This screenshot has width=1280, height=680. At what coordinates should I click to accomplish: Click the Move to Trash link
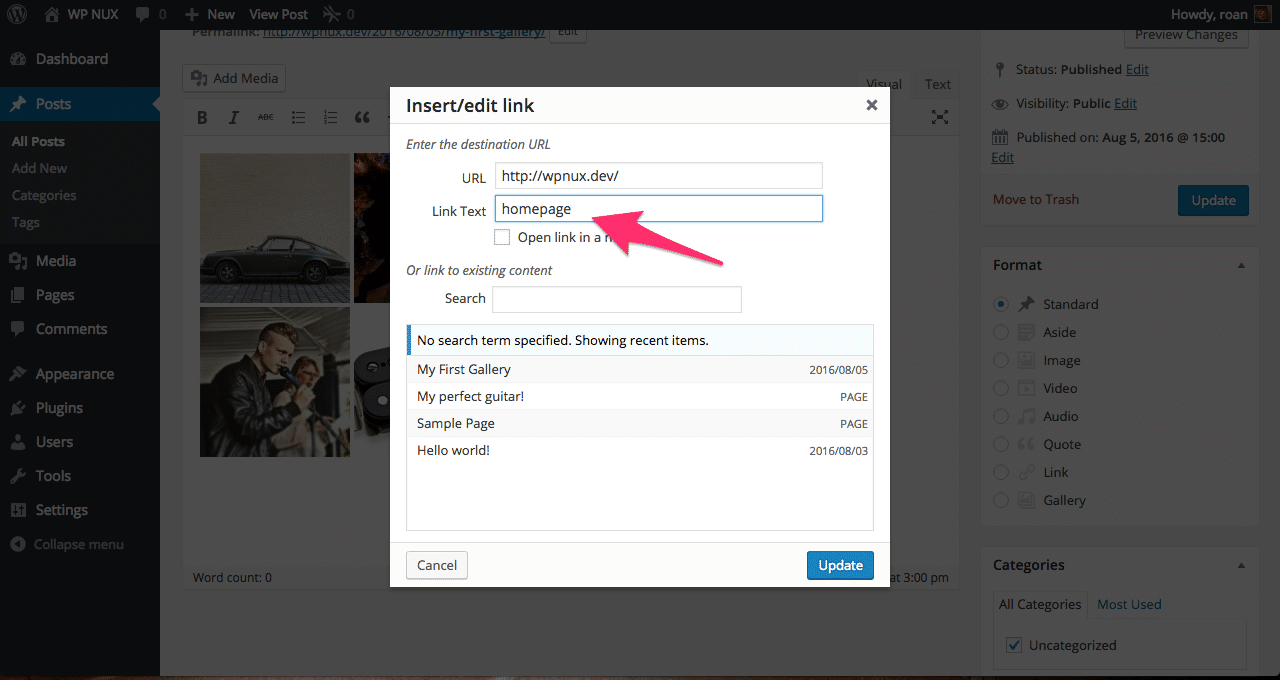(1036, 199)
